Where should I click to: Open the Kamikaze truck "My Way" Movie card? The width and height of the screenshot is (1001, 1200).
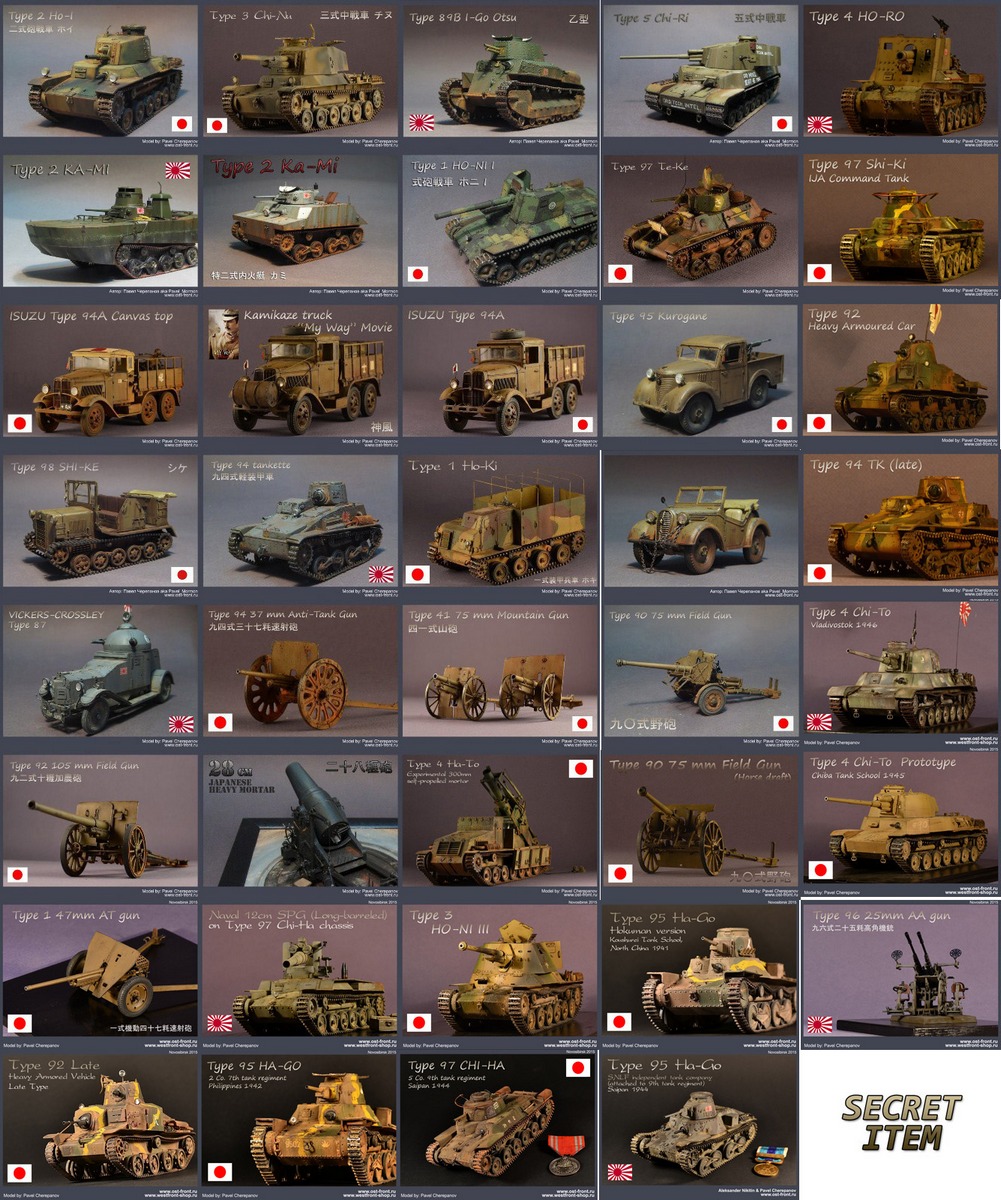(x=300, y=372)
